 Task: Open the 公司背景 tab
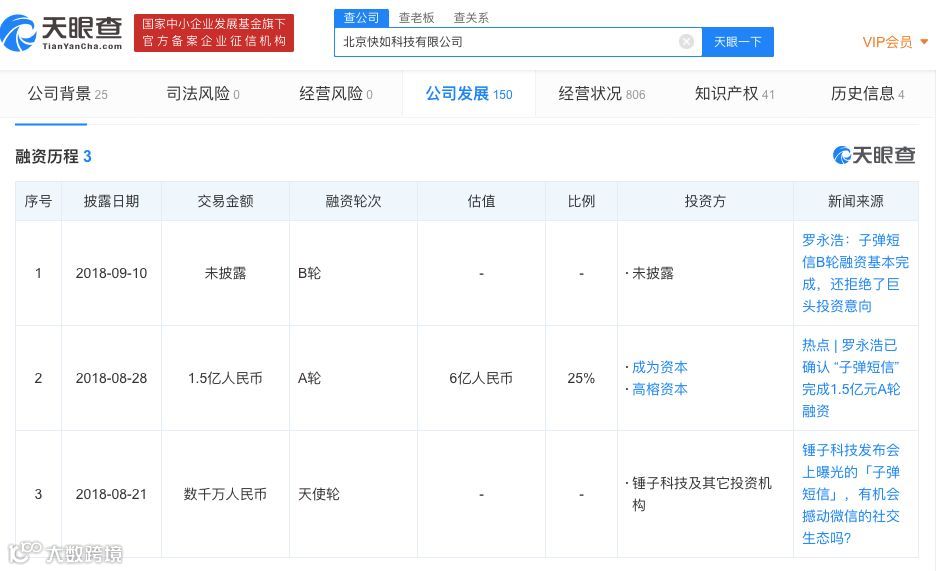tap(67, 94)
